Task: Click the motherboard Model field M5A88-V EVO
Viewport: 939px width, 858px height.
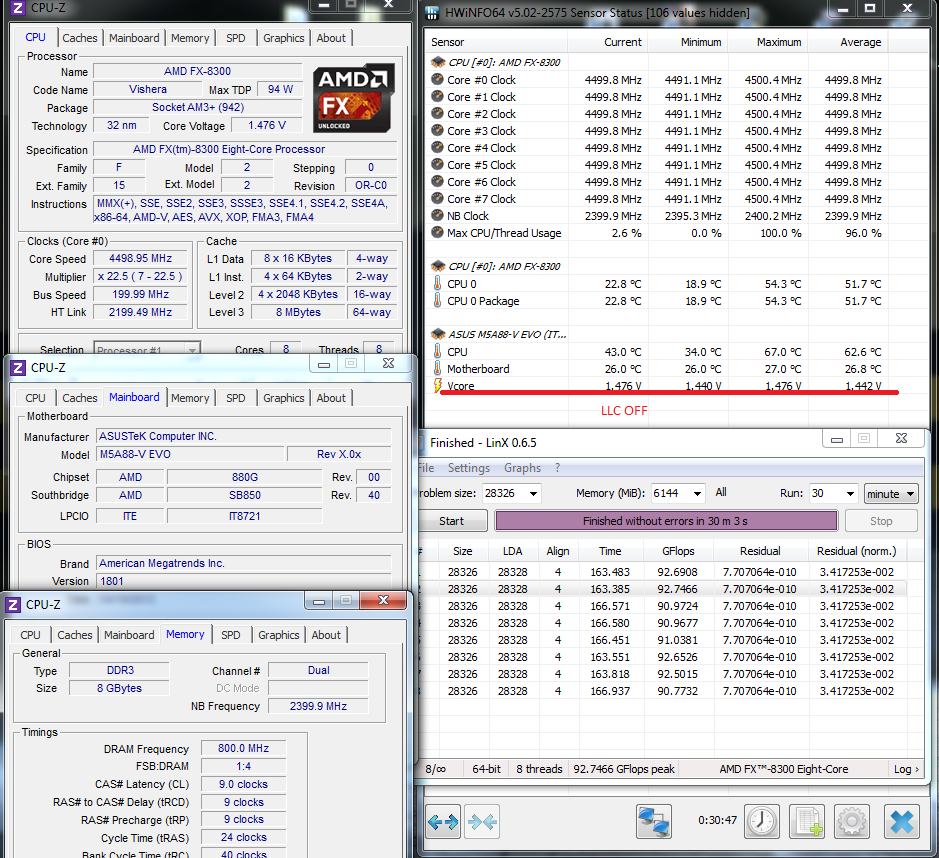Action: coord(190,454)
